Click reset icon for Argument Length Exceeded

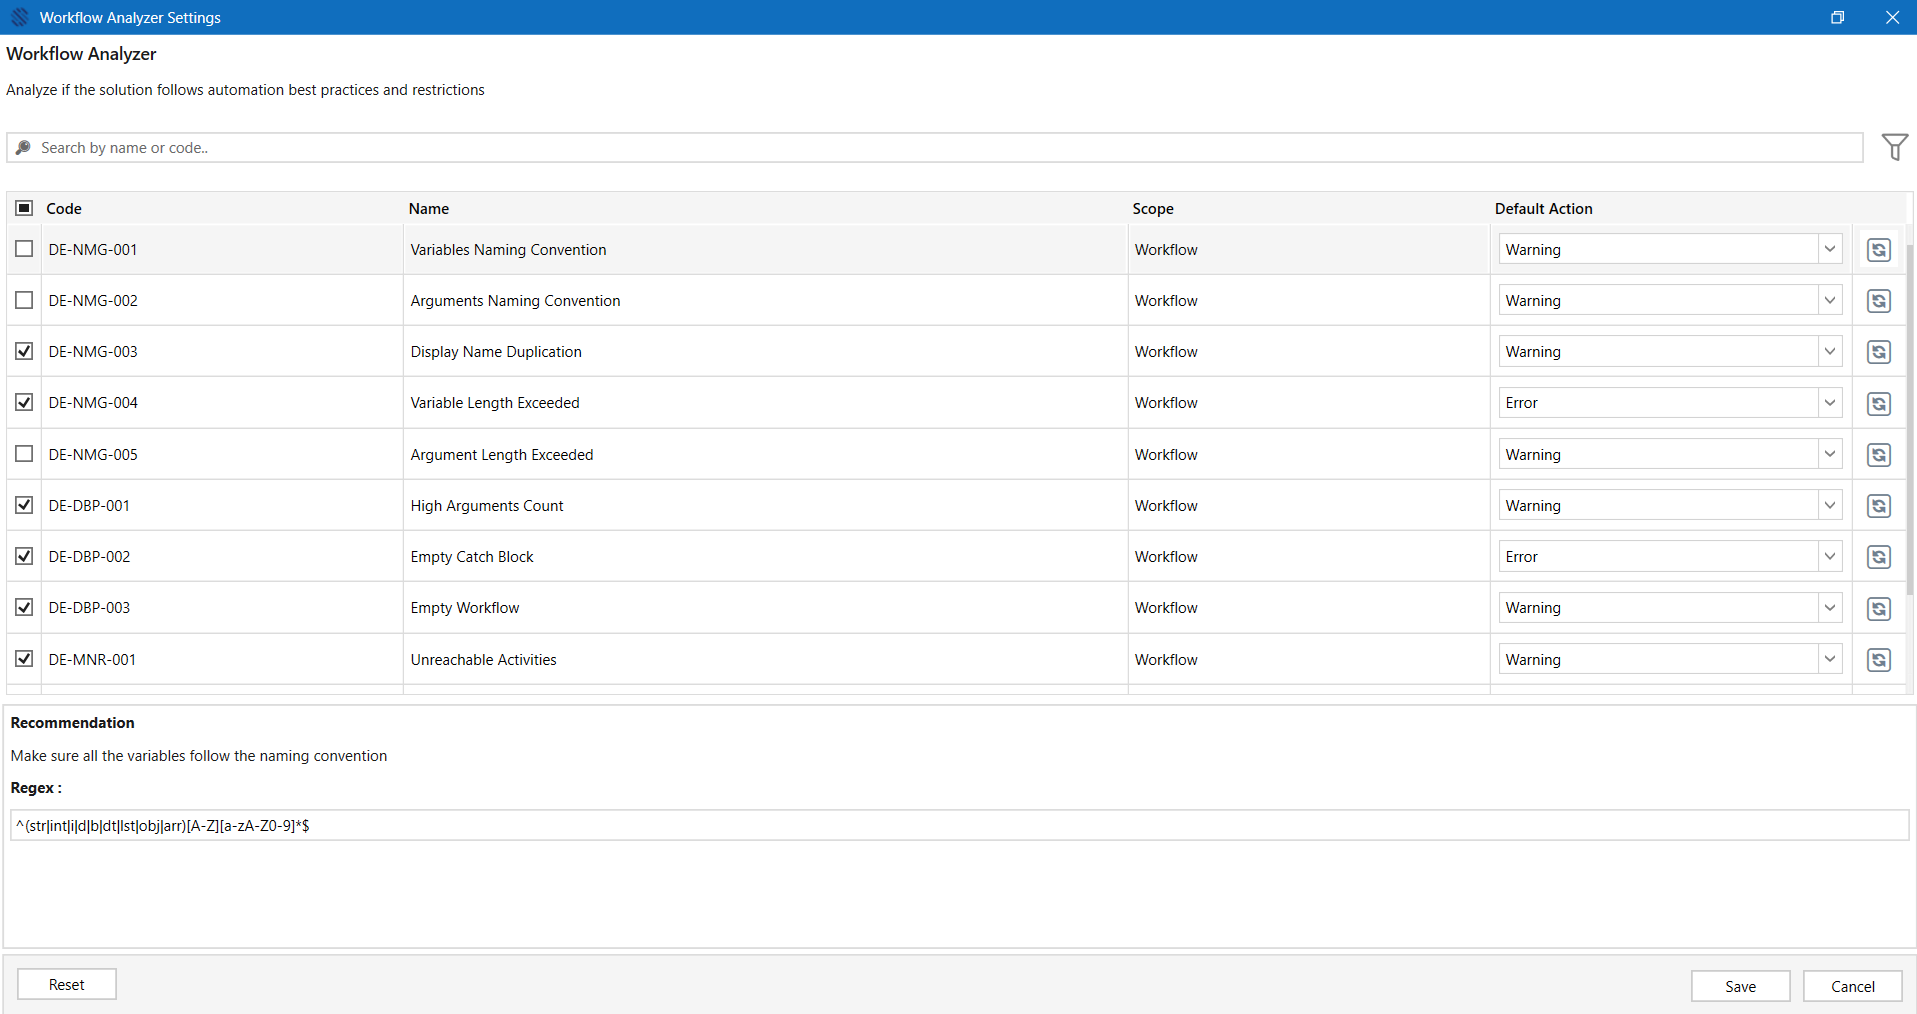[1879, 455]
